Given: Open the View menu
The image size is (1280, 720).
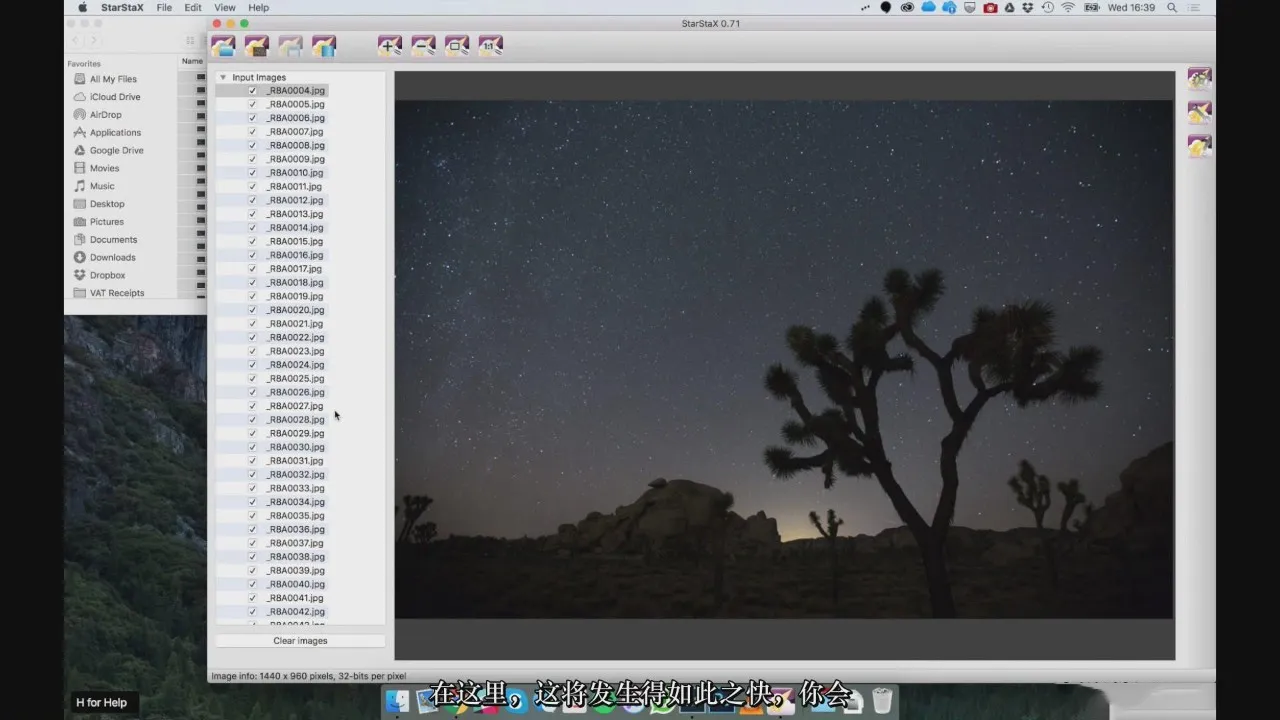Looking at the screenshot, I should click(x=225, y=8).
